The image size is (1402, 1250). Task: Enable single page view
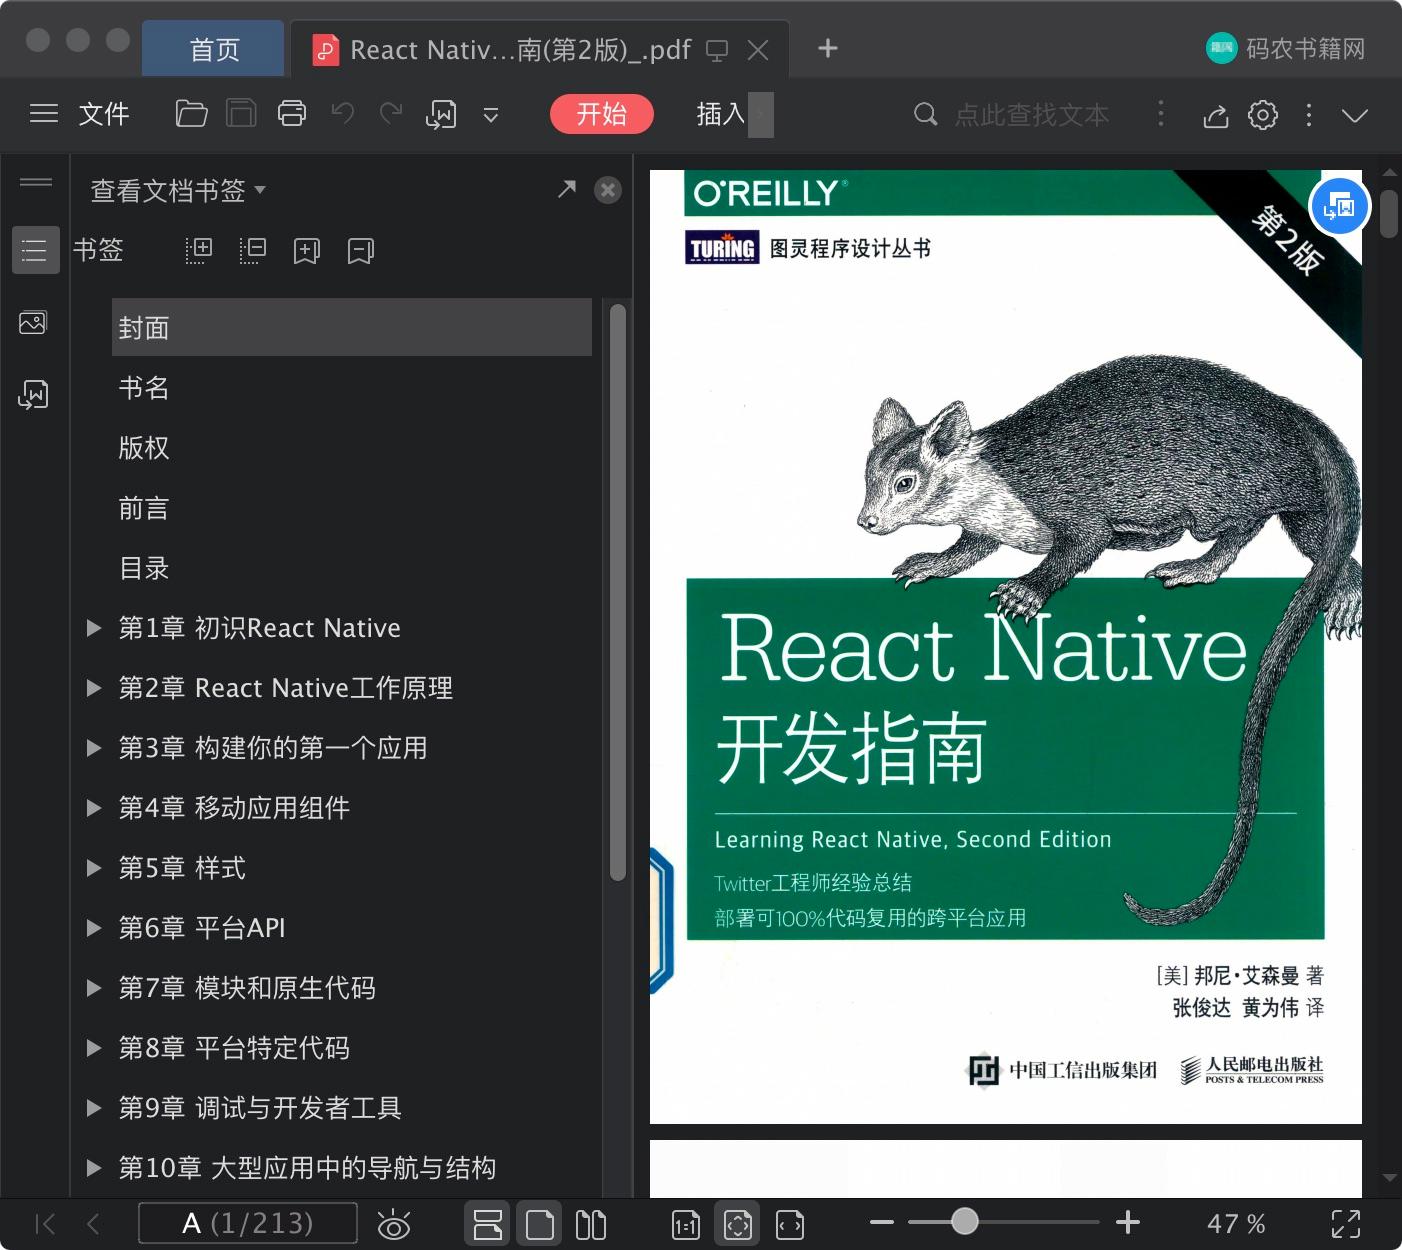[x=539, y=1224]
